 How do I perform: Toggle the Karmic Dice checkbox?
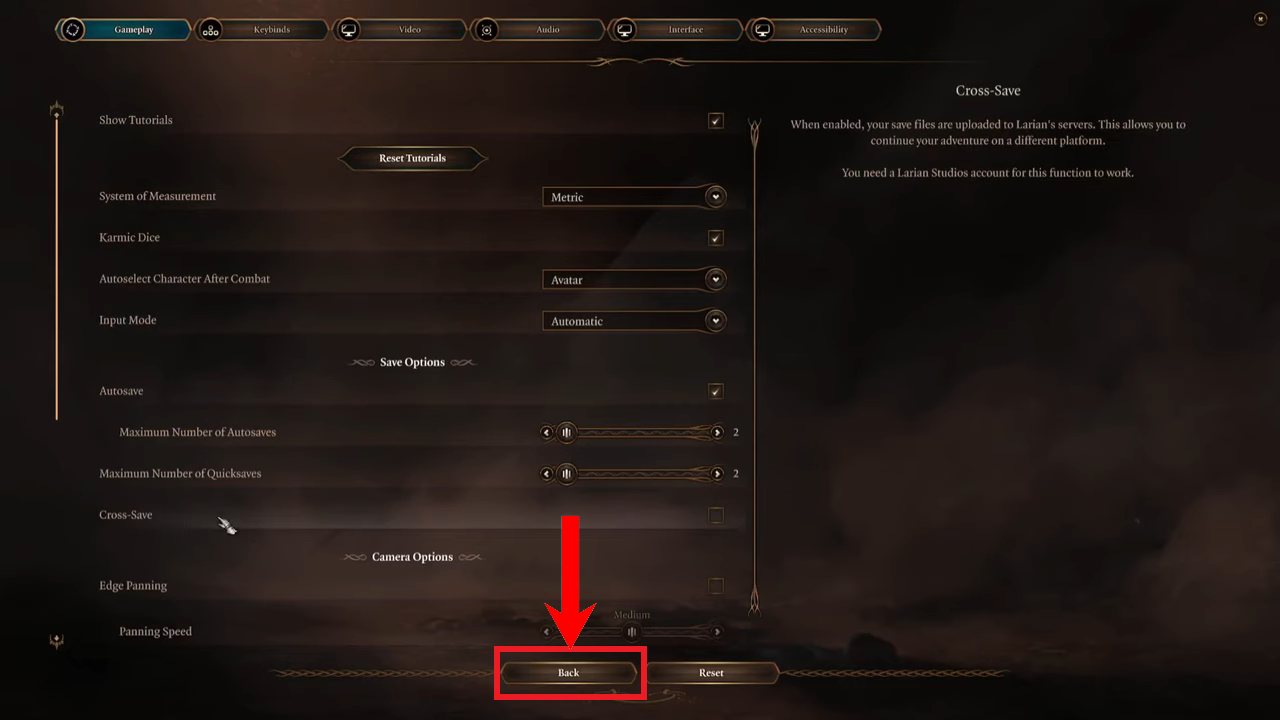coord(716,238)
